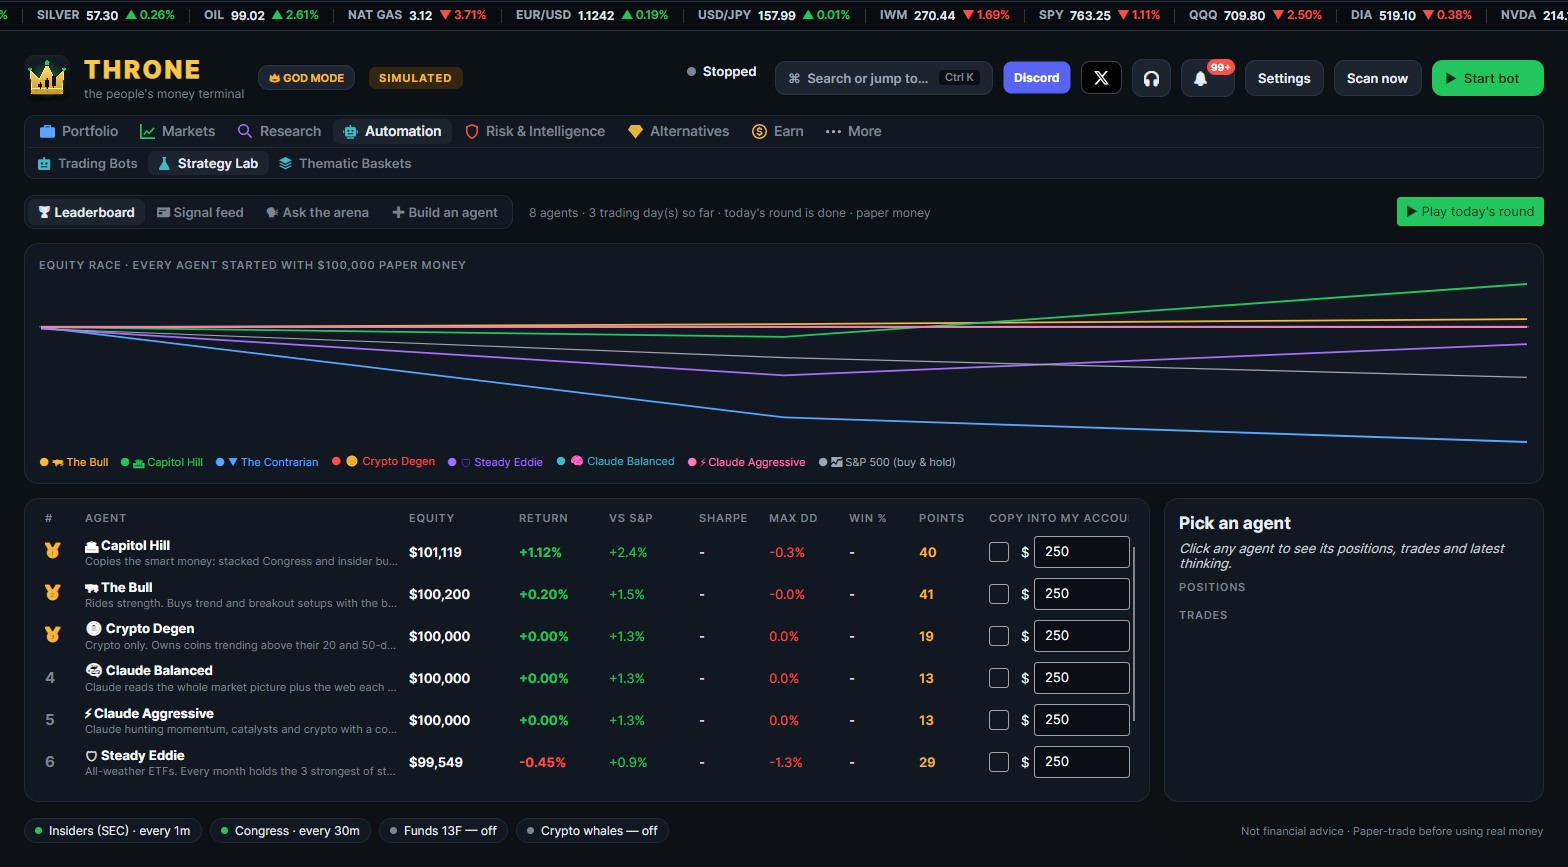Turn on the Funds 13F feed

(x=444, y=831)
